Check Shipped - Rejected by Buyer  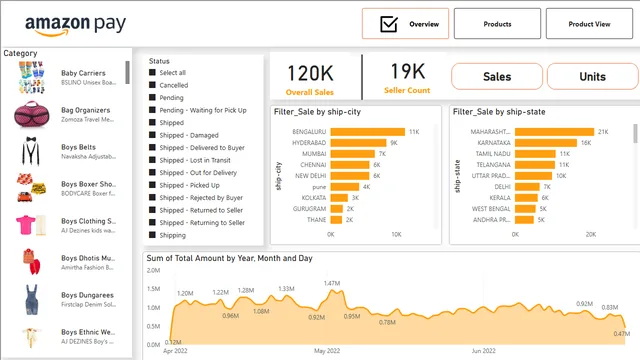tap(152, 198)
